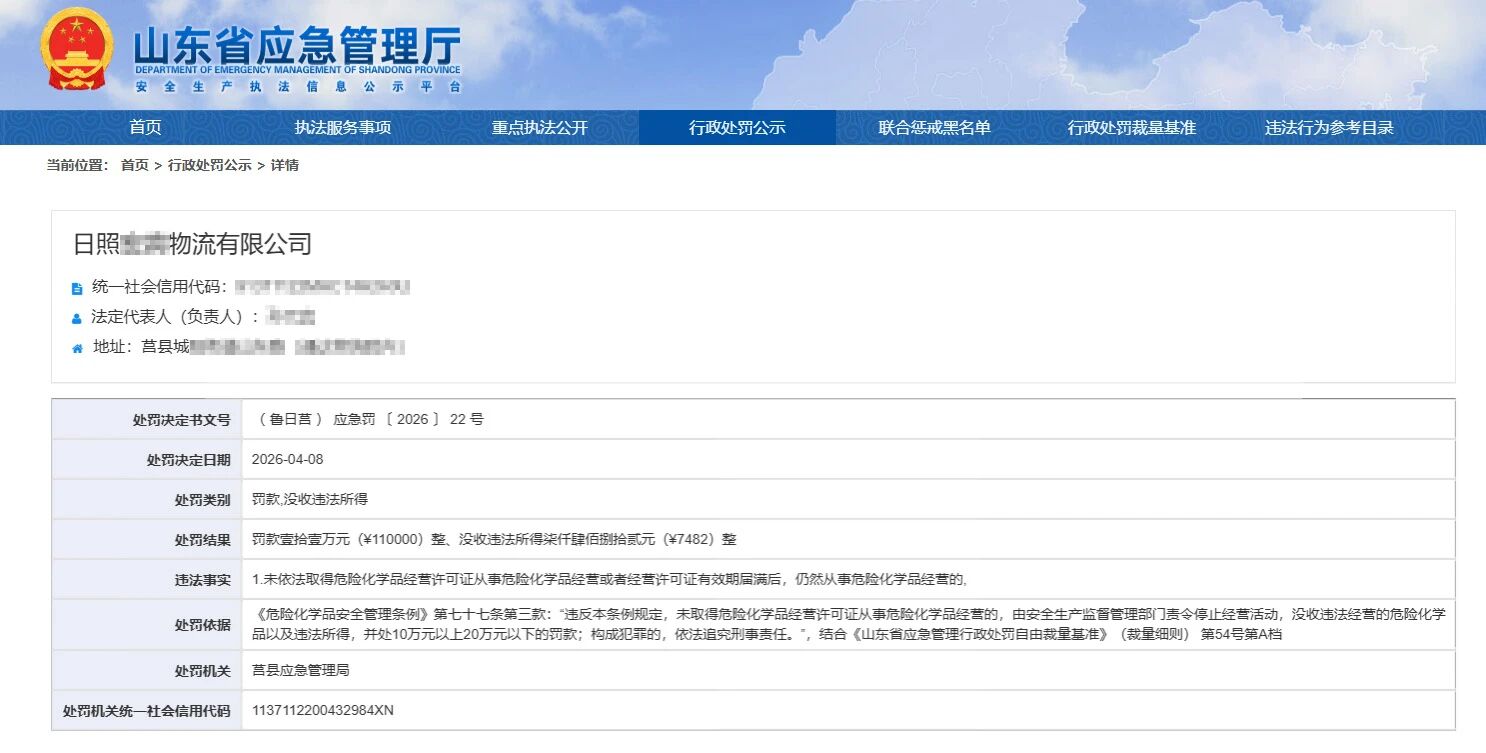Click the penalty date 2026-04-08
Viewport: 1486px width, 753px height.
pyautogui.click(x=288, y=459)
